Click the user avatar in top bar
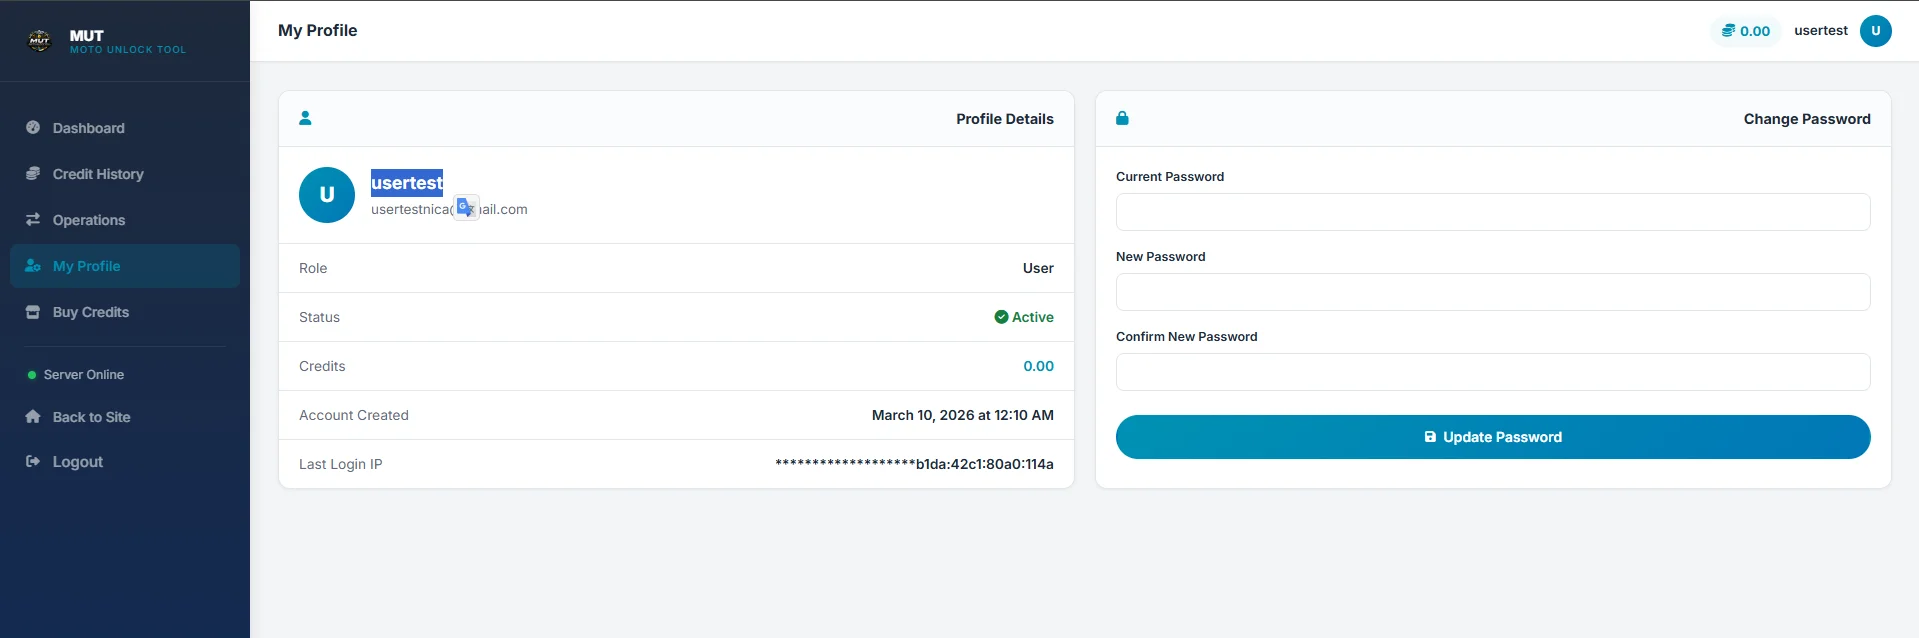1919x638 pixels. [x=1875, y=30]
